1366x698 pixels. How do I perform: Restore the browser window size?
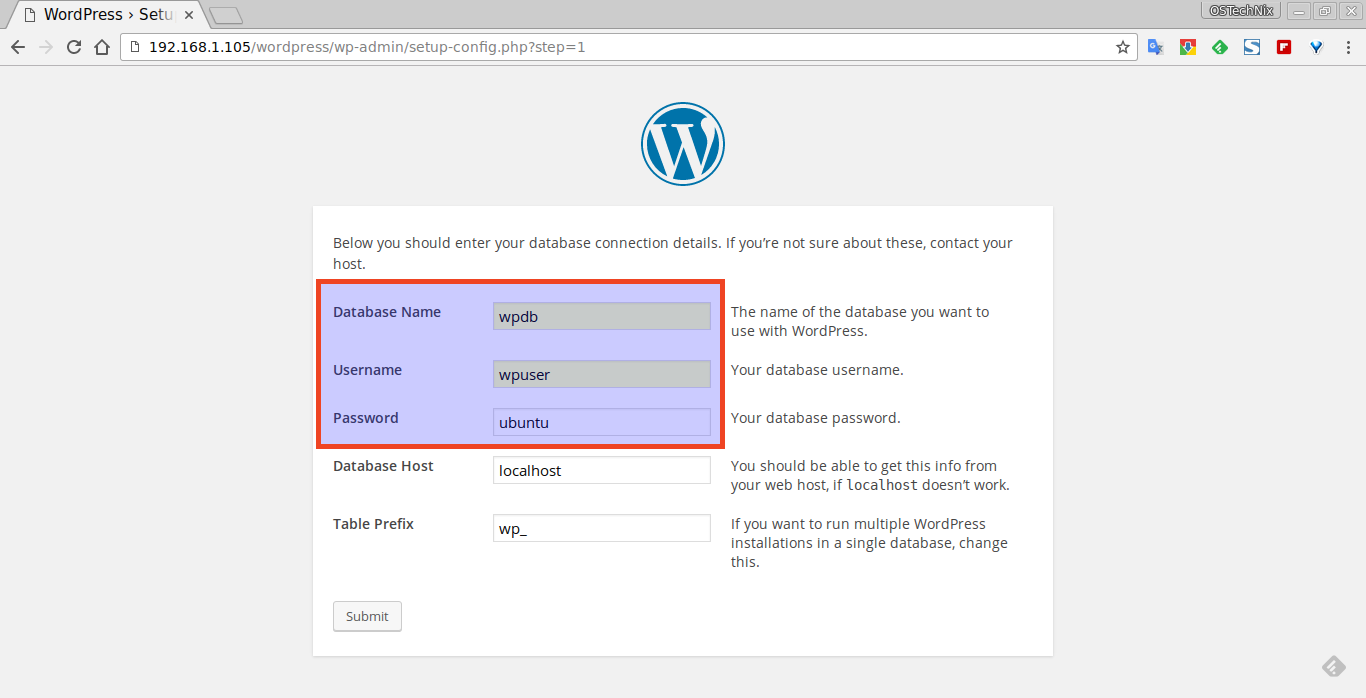[x=1325, y=10]
